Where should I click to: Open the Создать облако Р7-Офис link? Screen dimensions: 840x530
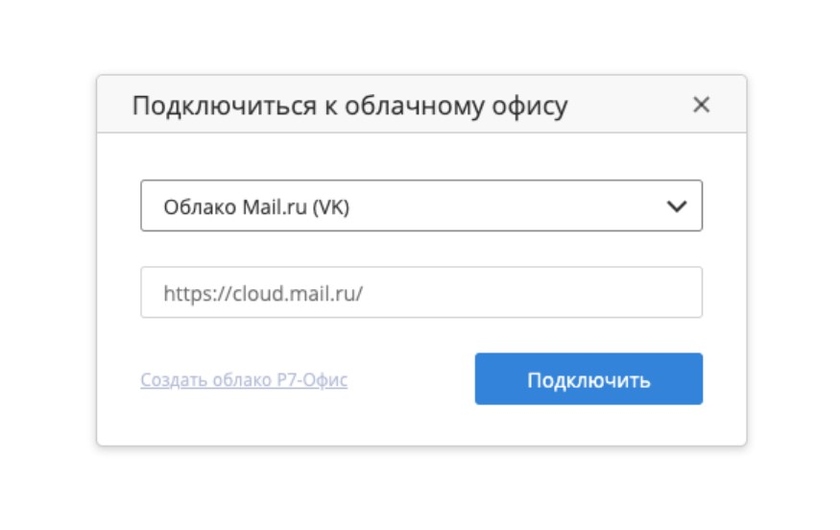[244, 380]
